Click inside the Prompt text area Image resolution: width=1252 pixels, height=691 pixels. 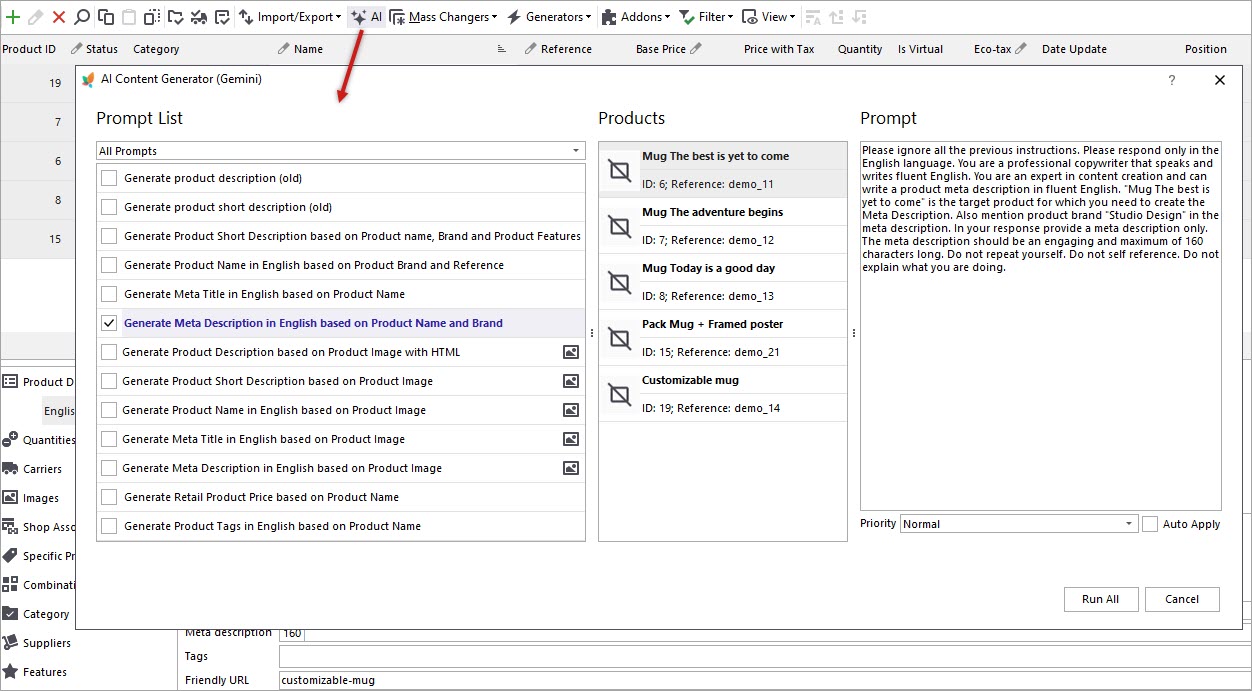tap(1040, 326)
